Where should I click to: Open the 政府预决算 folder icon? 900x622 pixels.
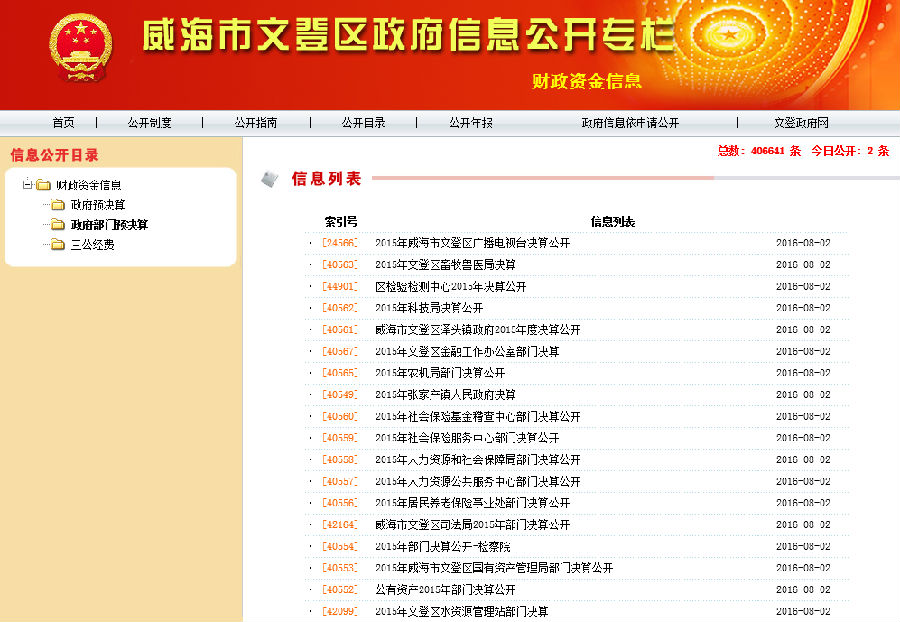57,205
